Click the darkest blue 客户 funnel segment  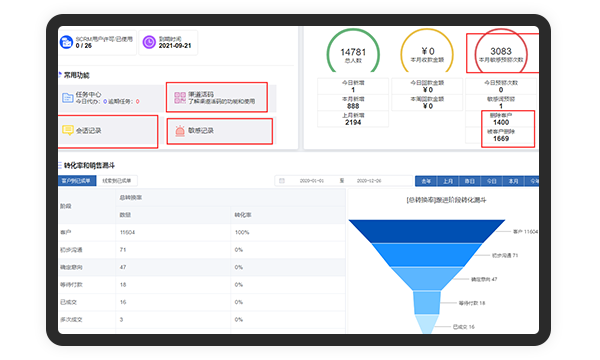427,231
